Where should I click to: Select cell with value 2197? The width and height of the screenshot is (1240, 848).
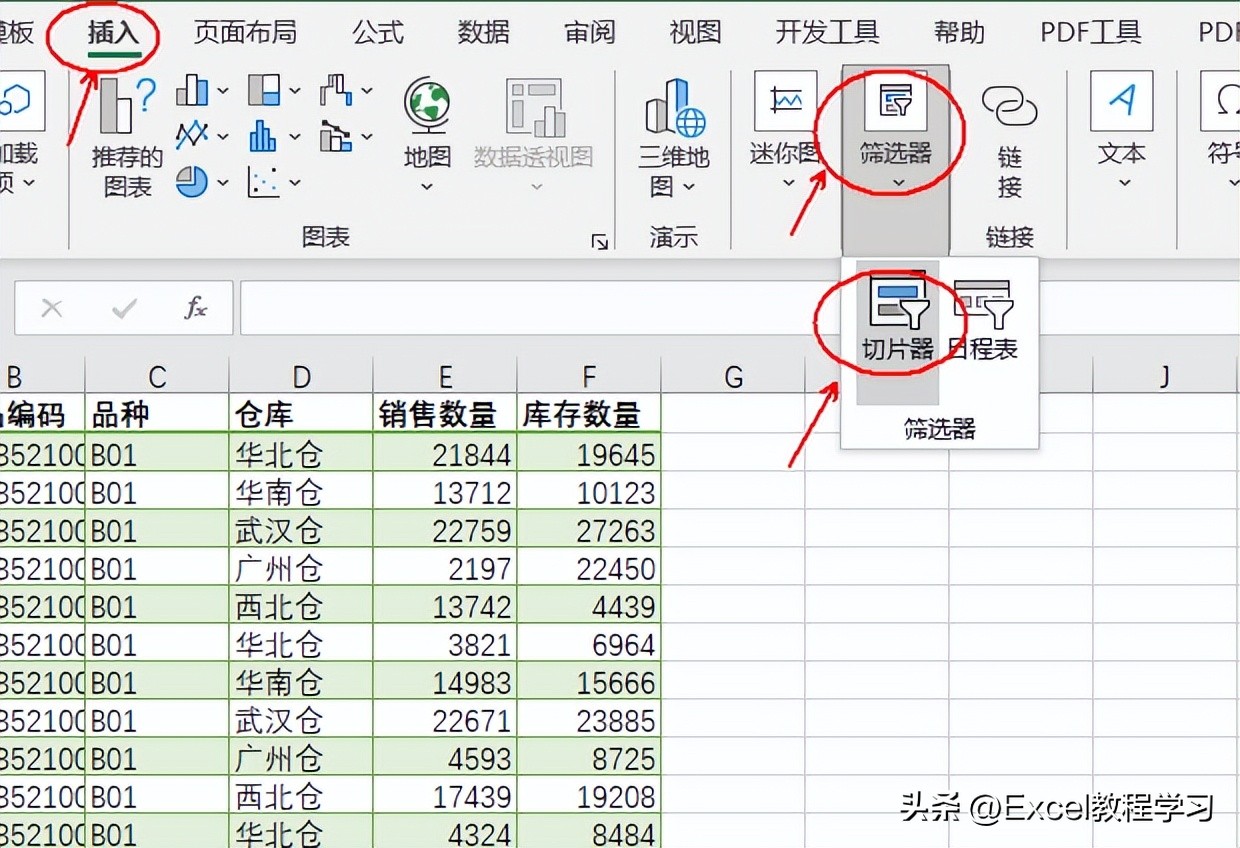445,568
